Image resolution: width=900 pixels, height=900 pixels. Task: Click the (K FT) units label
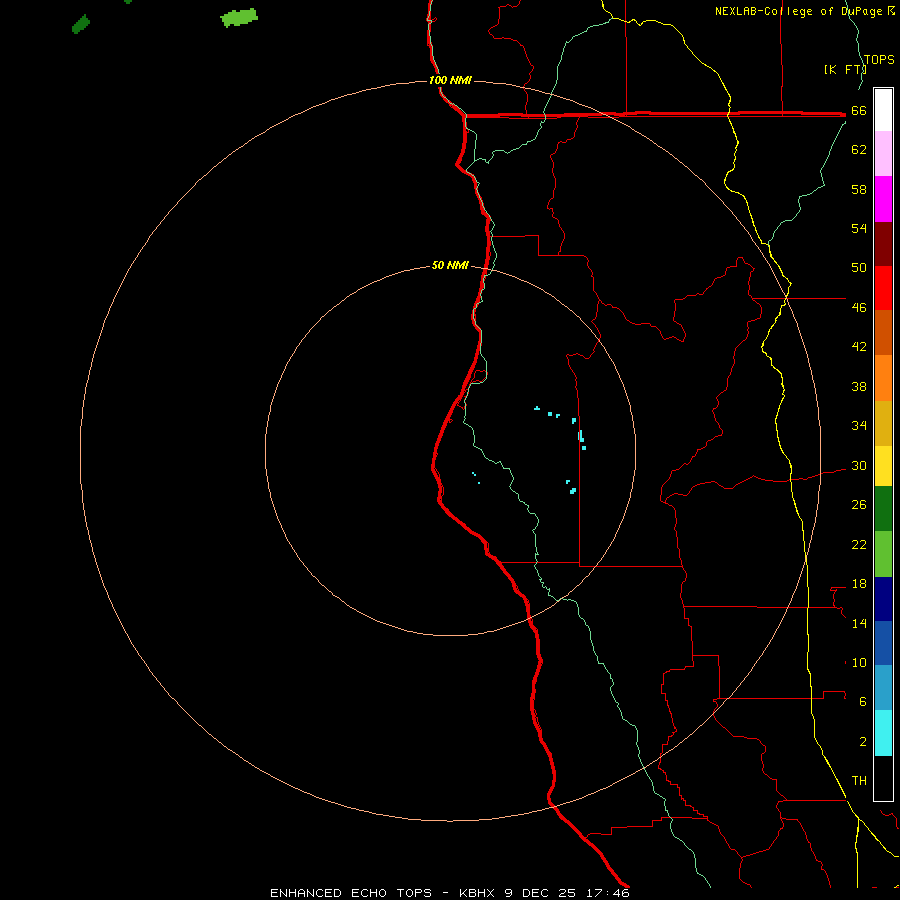coord(845,70)
